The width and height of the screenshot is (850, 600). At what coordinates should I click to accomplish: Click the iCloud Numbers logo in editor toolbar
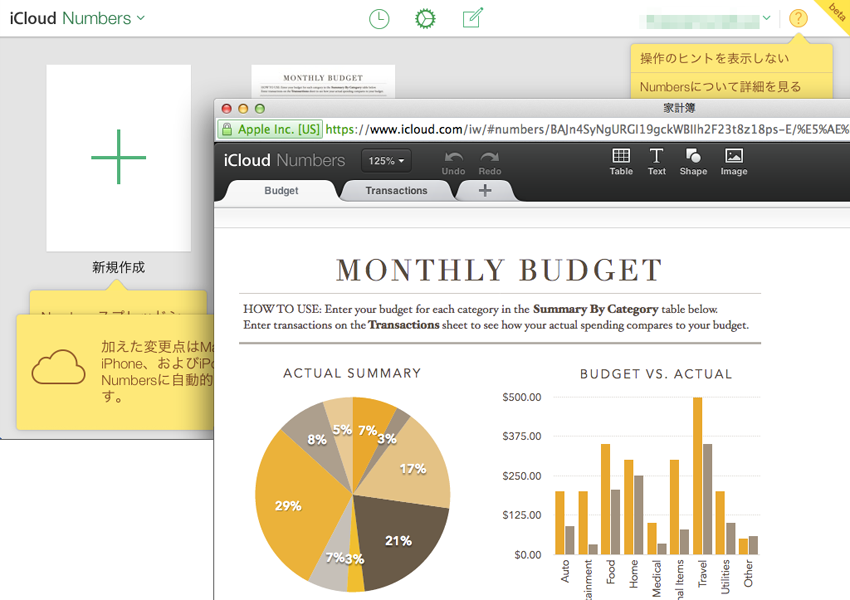click(284, 160)
